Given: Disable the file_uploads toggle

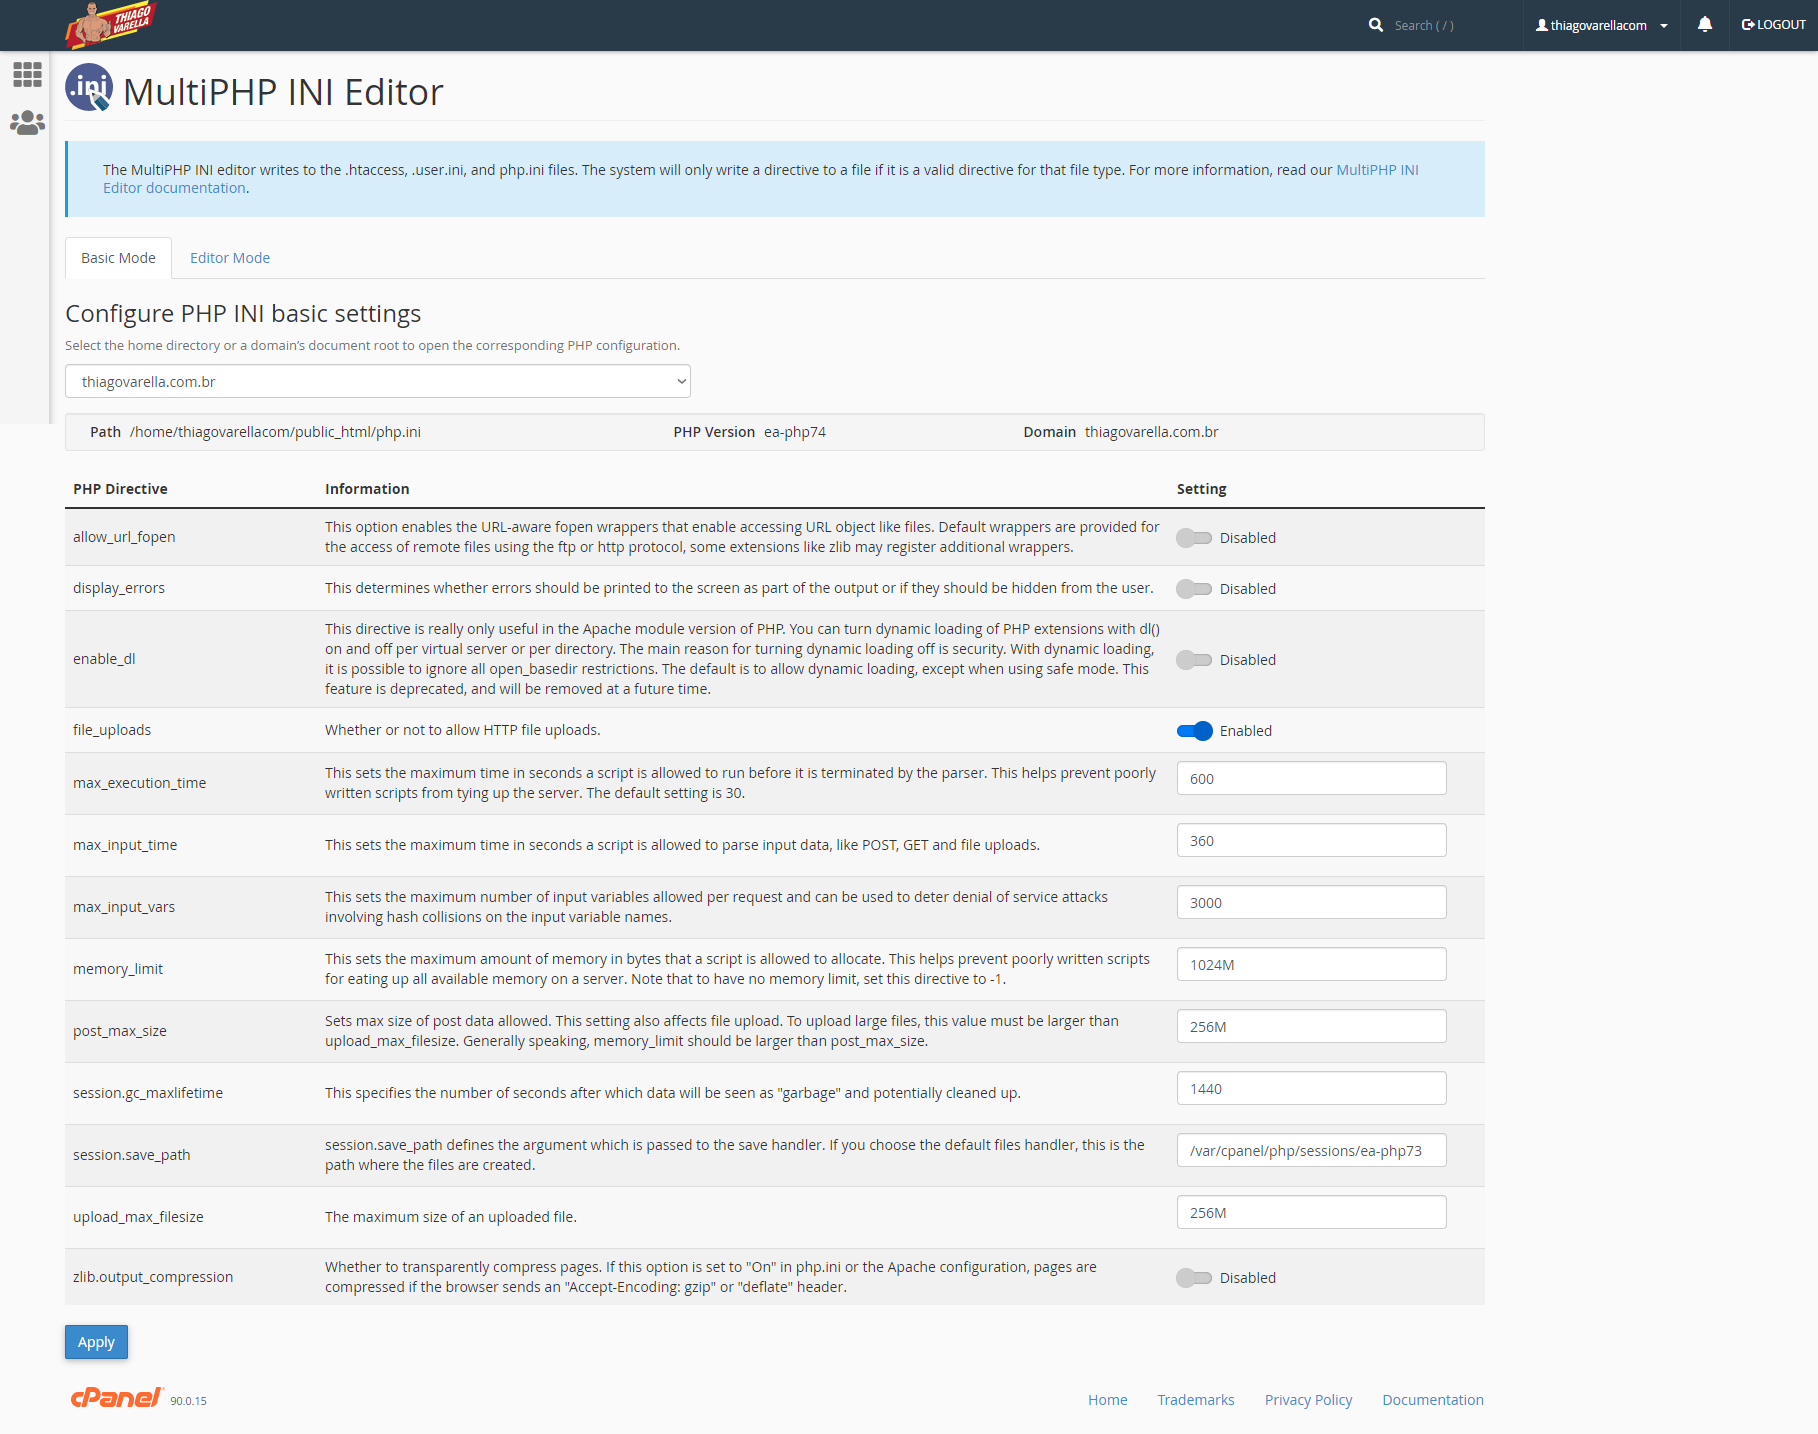Looking at the screenshot, I should pyautogui.click(x=1194, y=731).
